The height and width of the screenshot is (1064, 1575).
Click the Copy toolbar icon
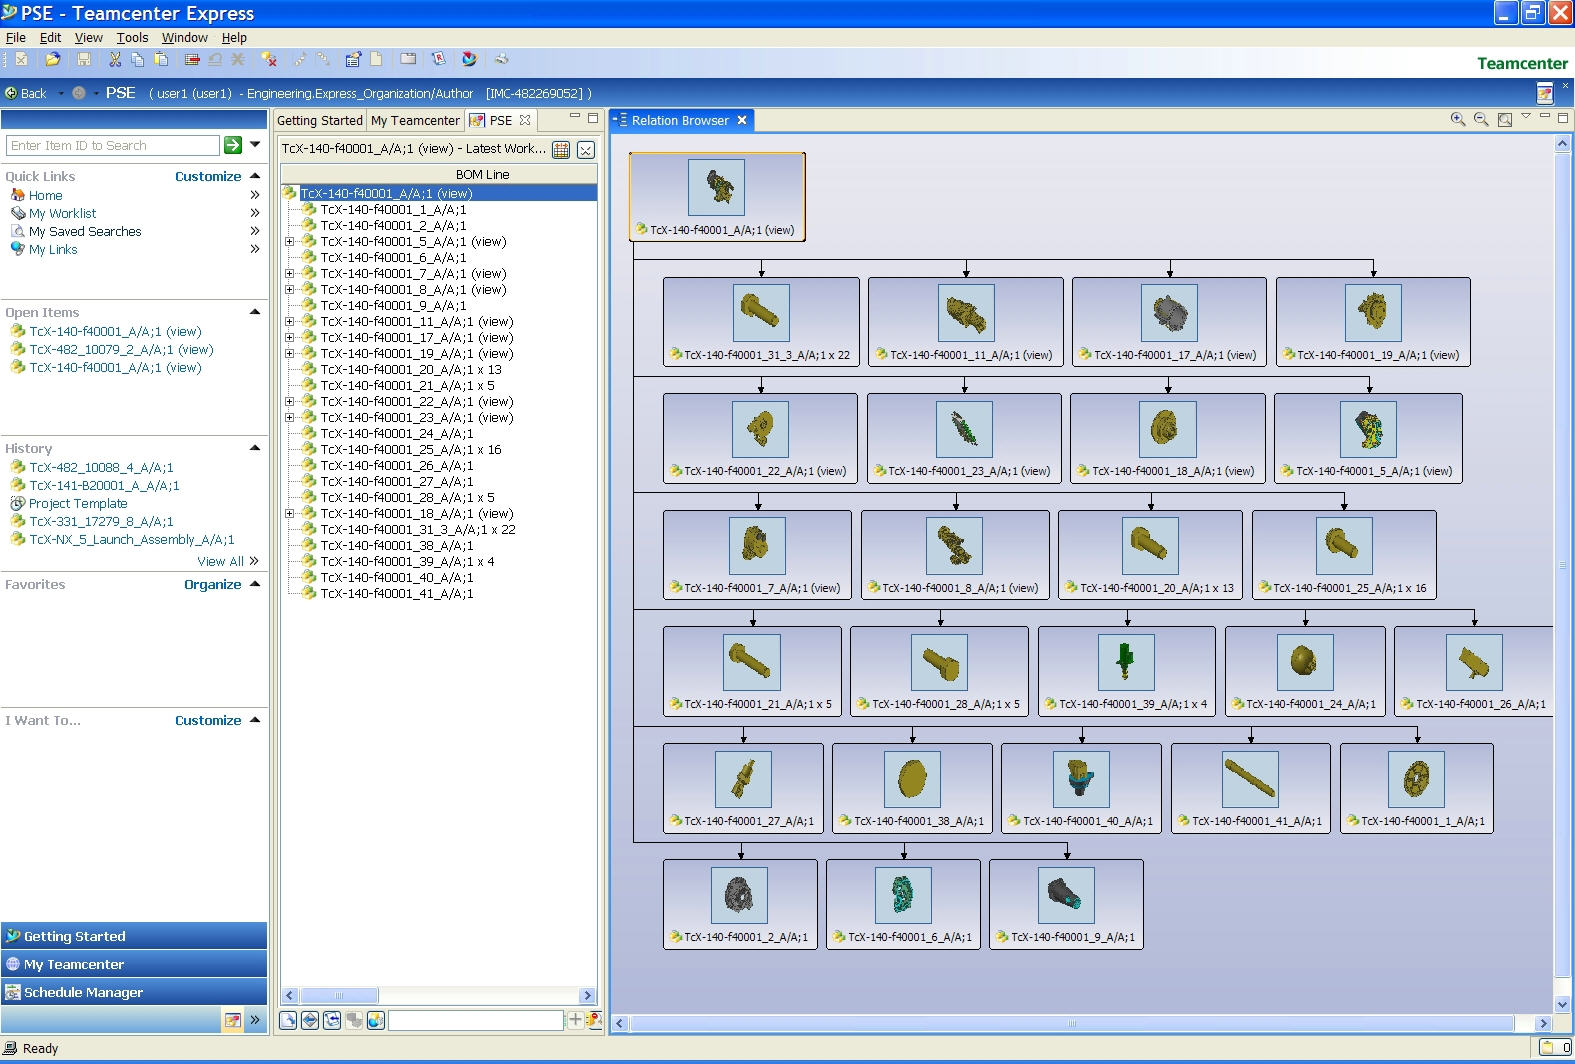(x=137, y=60)
